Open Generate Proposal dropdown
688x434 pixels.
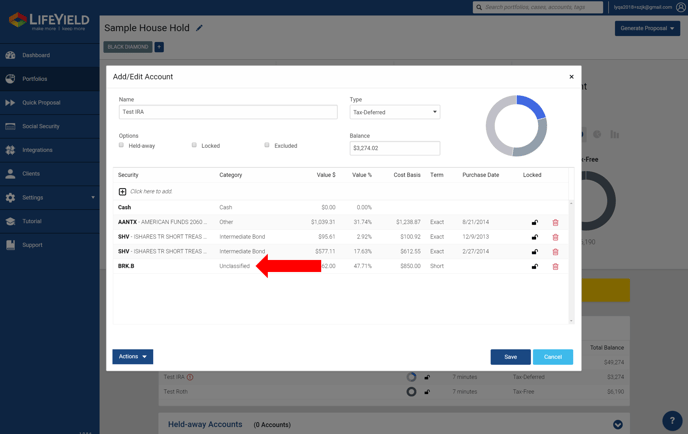pyautogui.click(x=647, y=29)
